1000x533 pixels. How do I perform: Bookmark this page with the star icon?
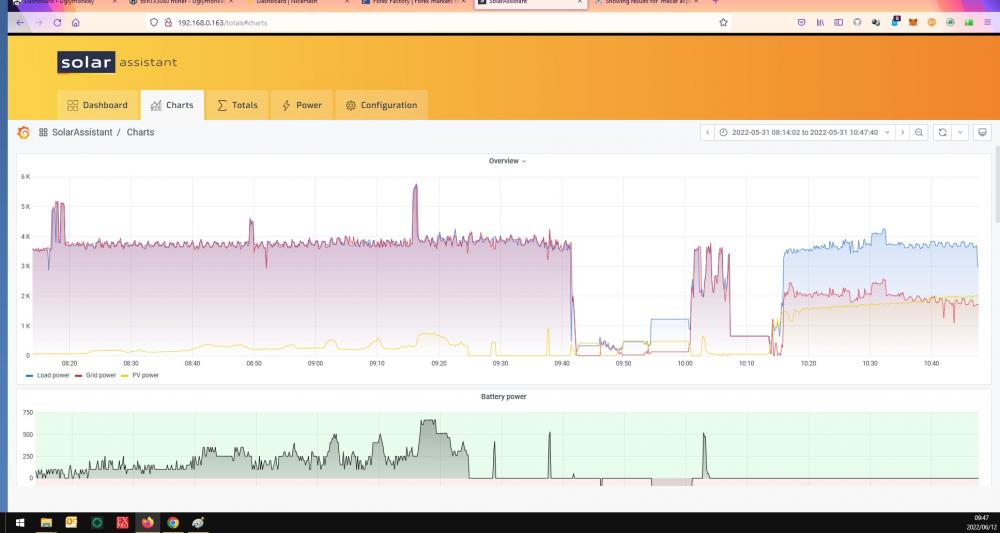tap(723, 22)
